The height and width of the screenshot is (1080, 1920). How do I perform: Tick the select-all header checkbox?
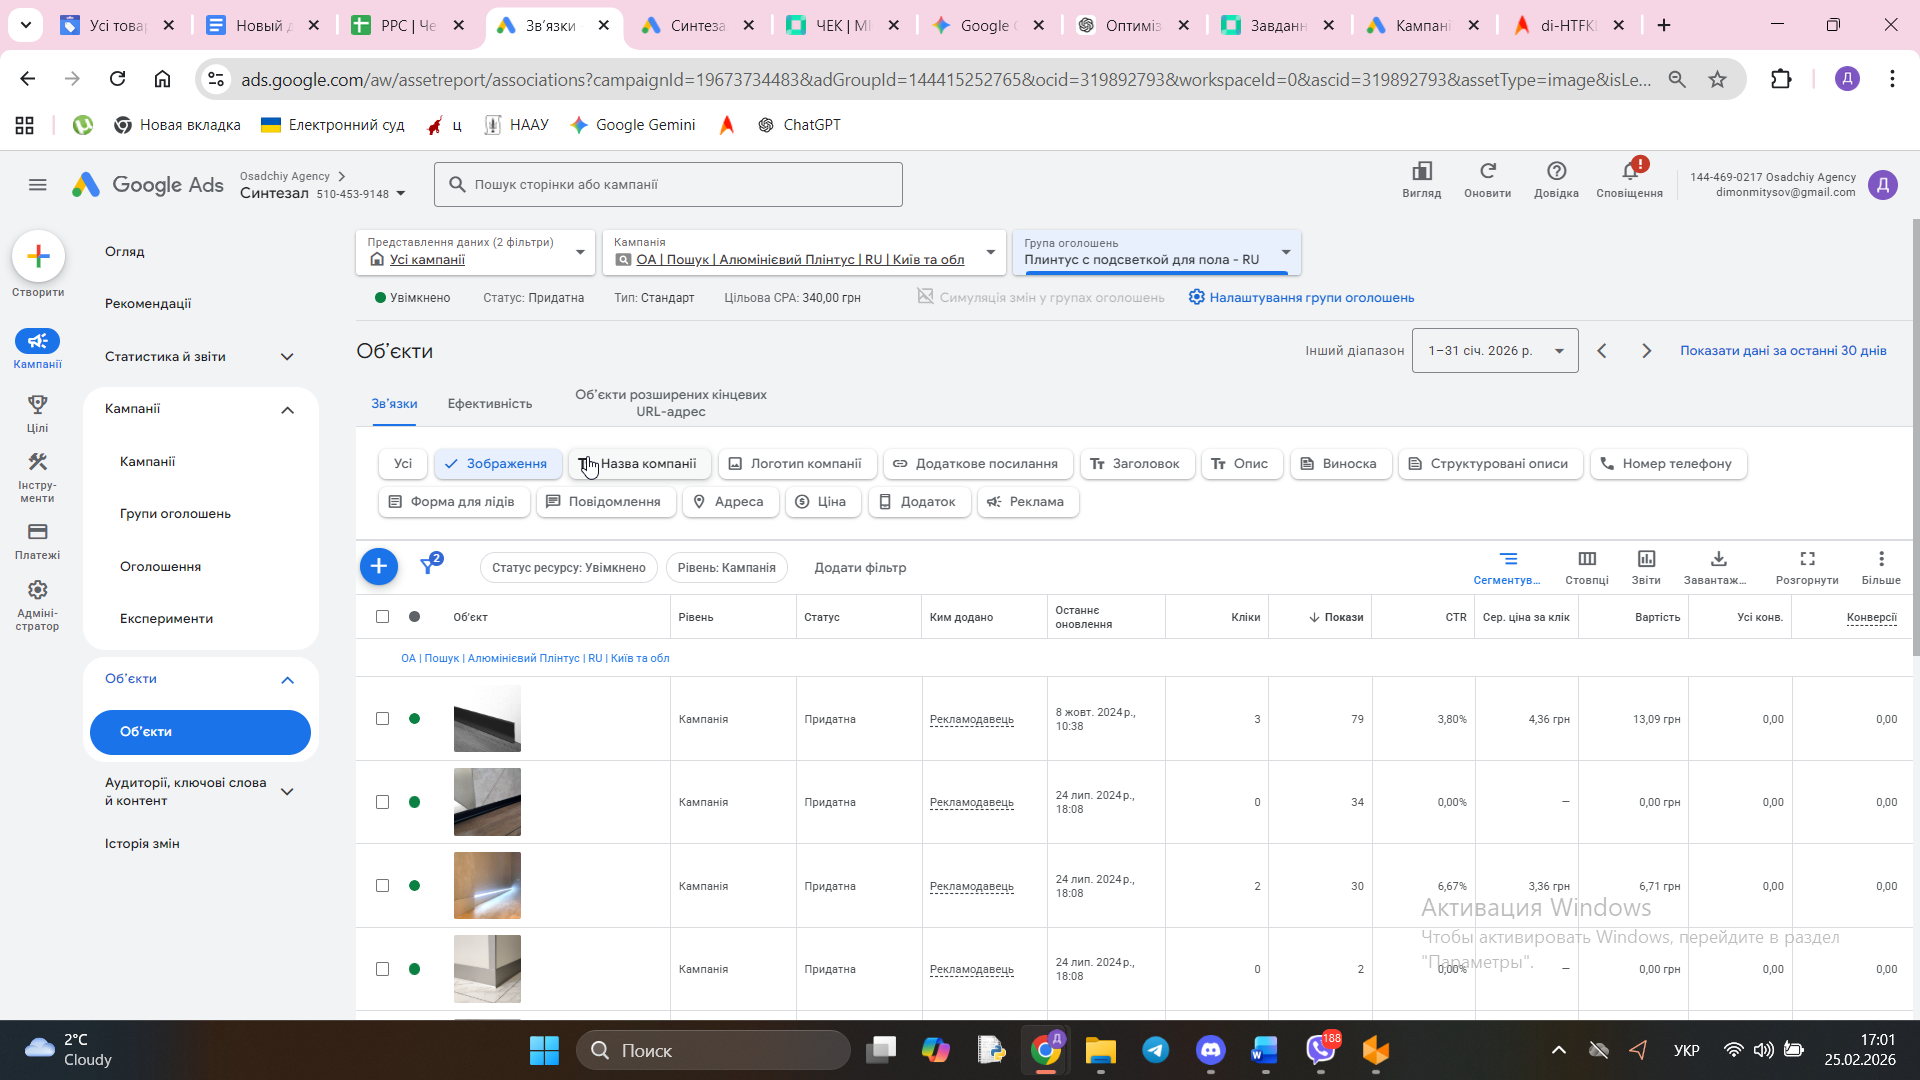coord(382,617)
